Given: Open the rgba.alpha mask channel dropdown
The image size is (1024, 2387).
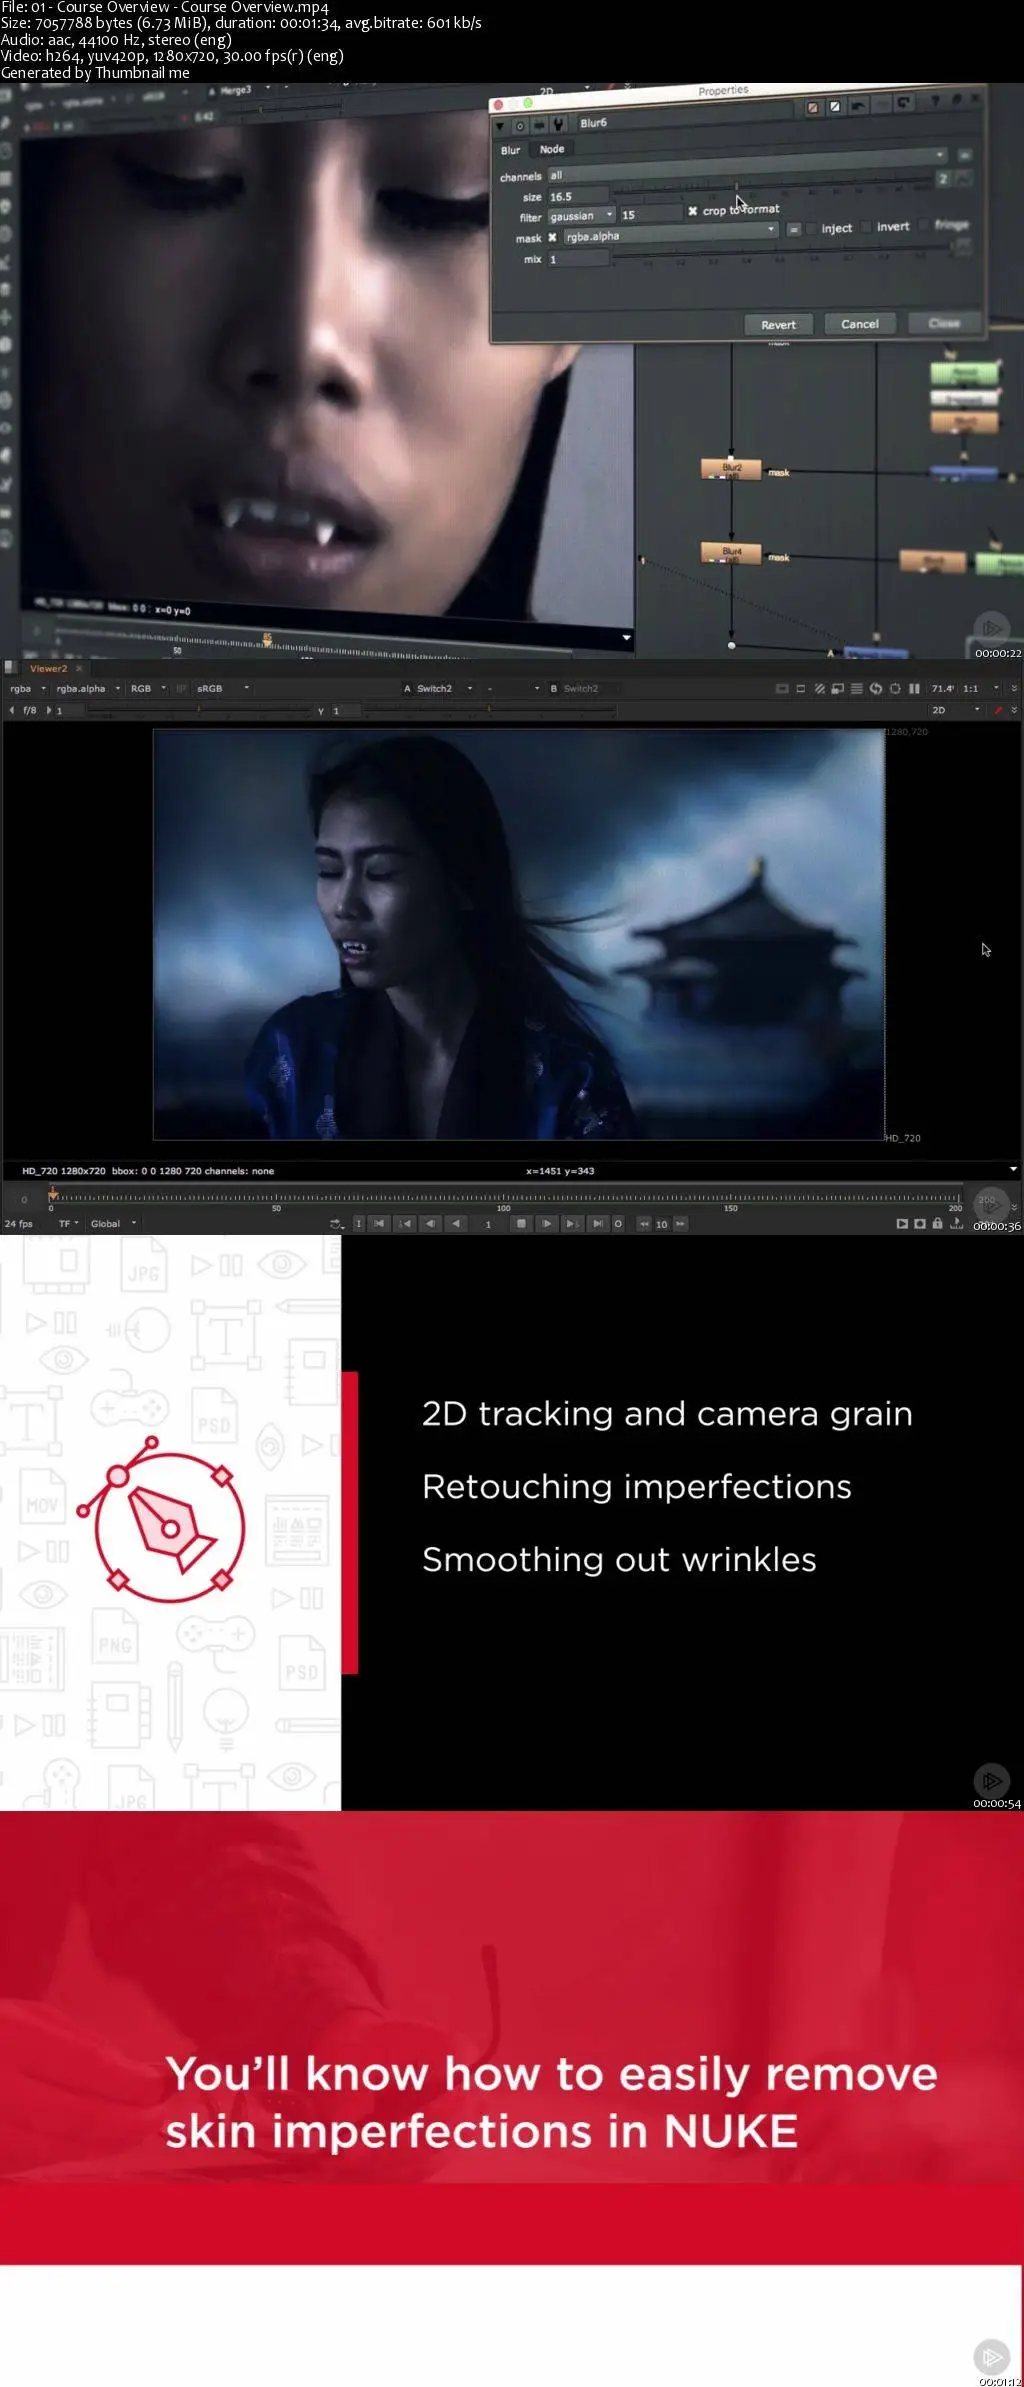Looking at the screenshot, I should click(670, 235).
